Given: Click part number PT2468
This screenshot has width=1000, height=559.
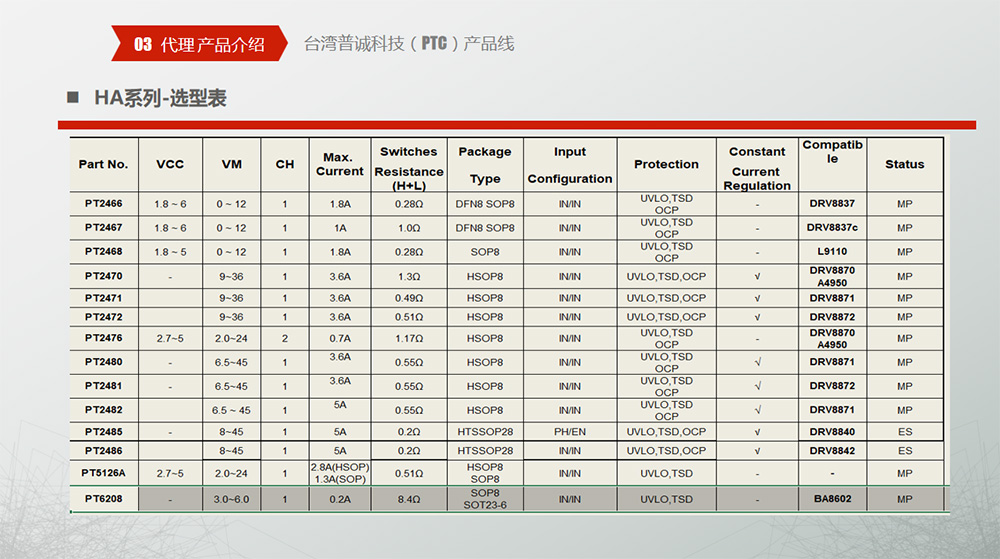Looking at the screenshot, I should click(x=103, y=251).
